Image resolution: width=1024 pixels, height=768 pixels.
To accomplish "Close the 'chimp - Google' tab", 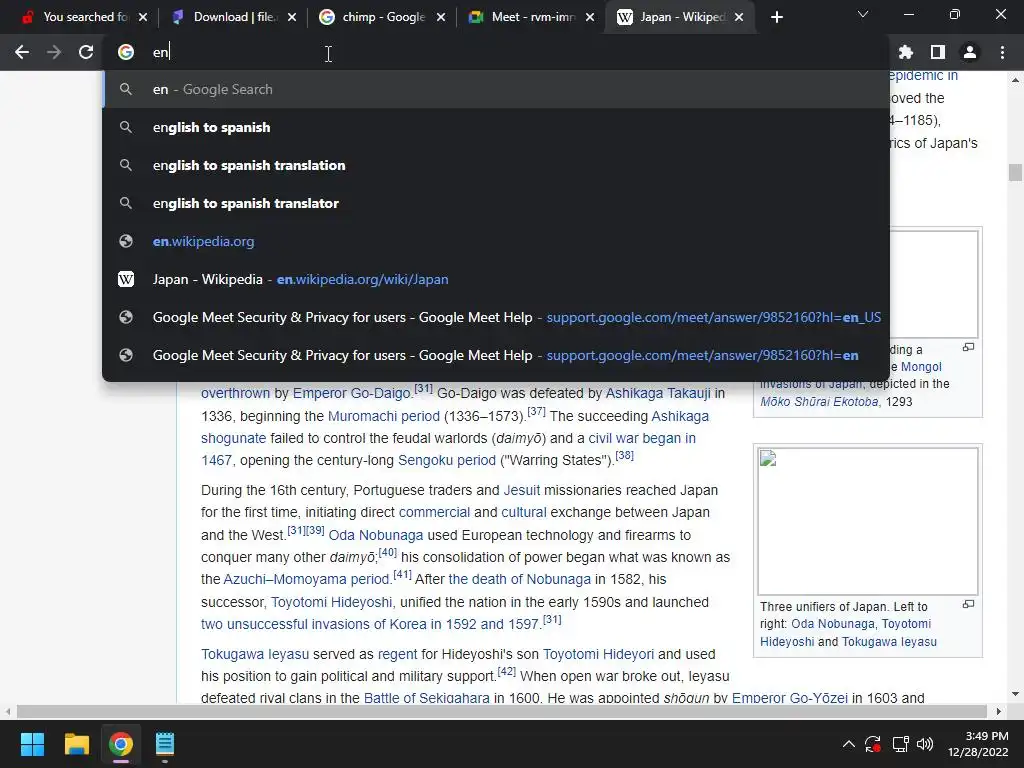I will (x=441, y=18).
